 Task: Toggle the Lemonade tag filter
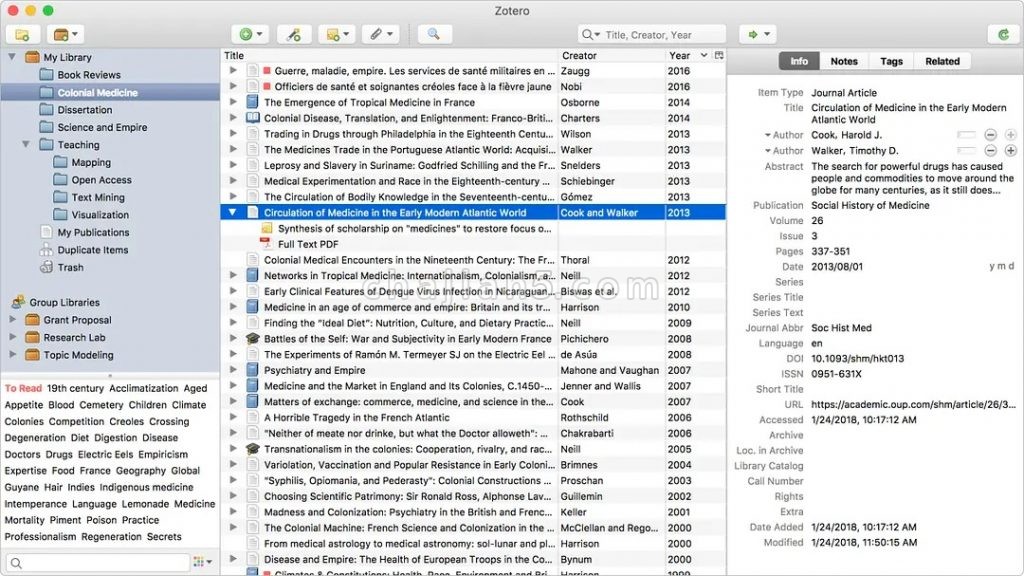pyautogui.click(x=145, y=504)
